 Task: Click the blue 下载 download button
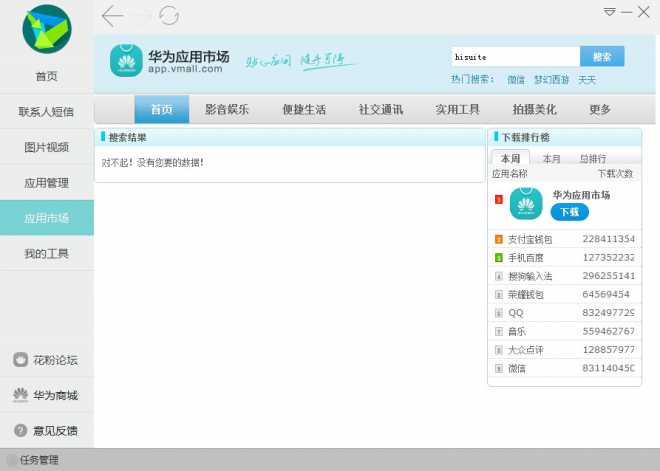pos(569,212)
